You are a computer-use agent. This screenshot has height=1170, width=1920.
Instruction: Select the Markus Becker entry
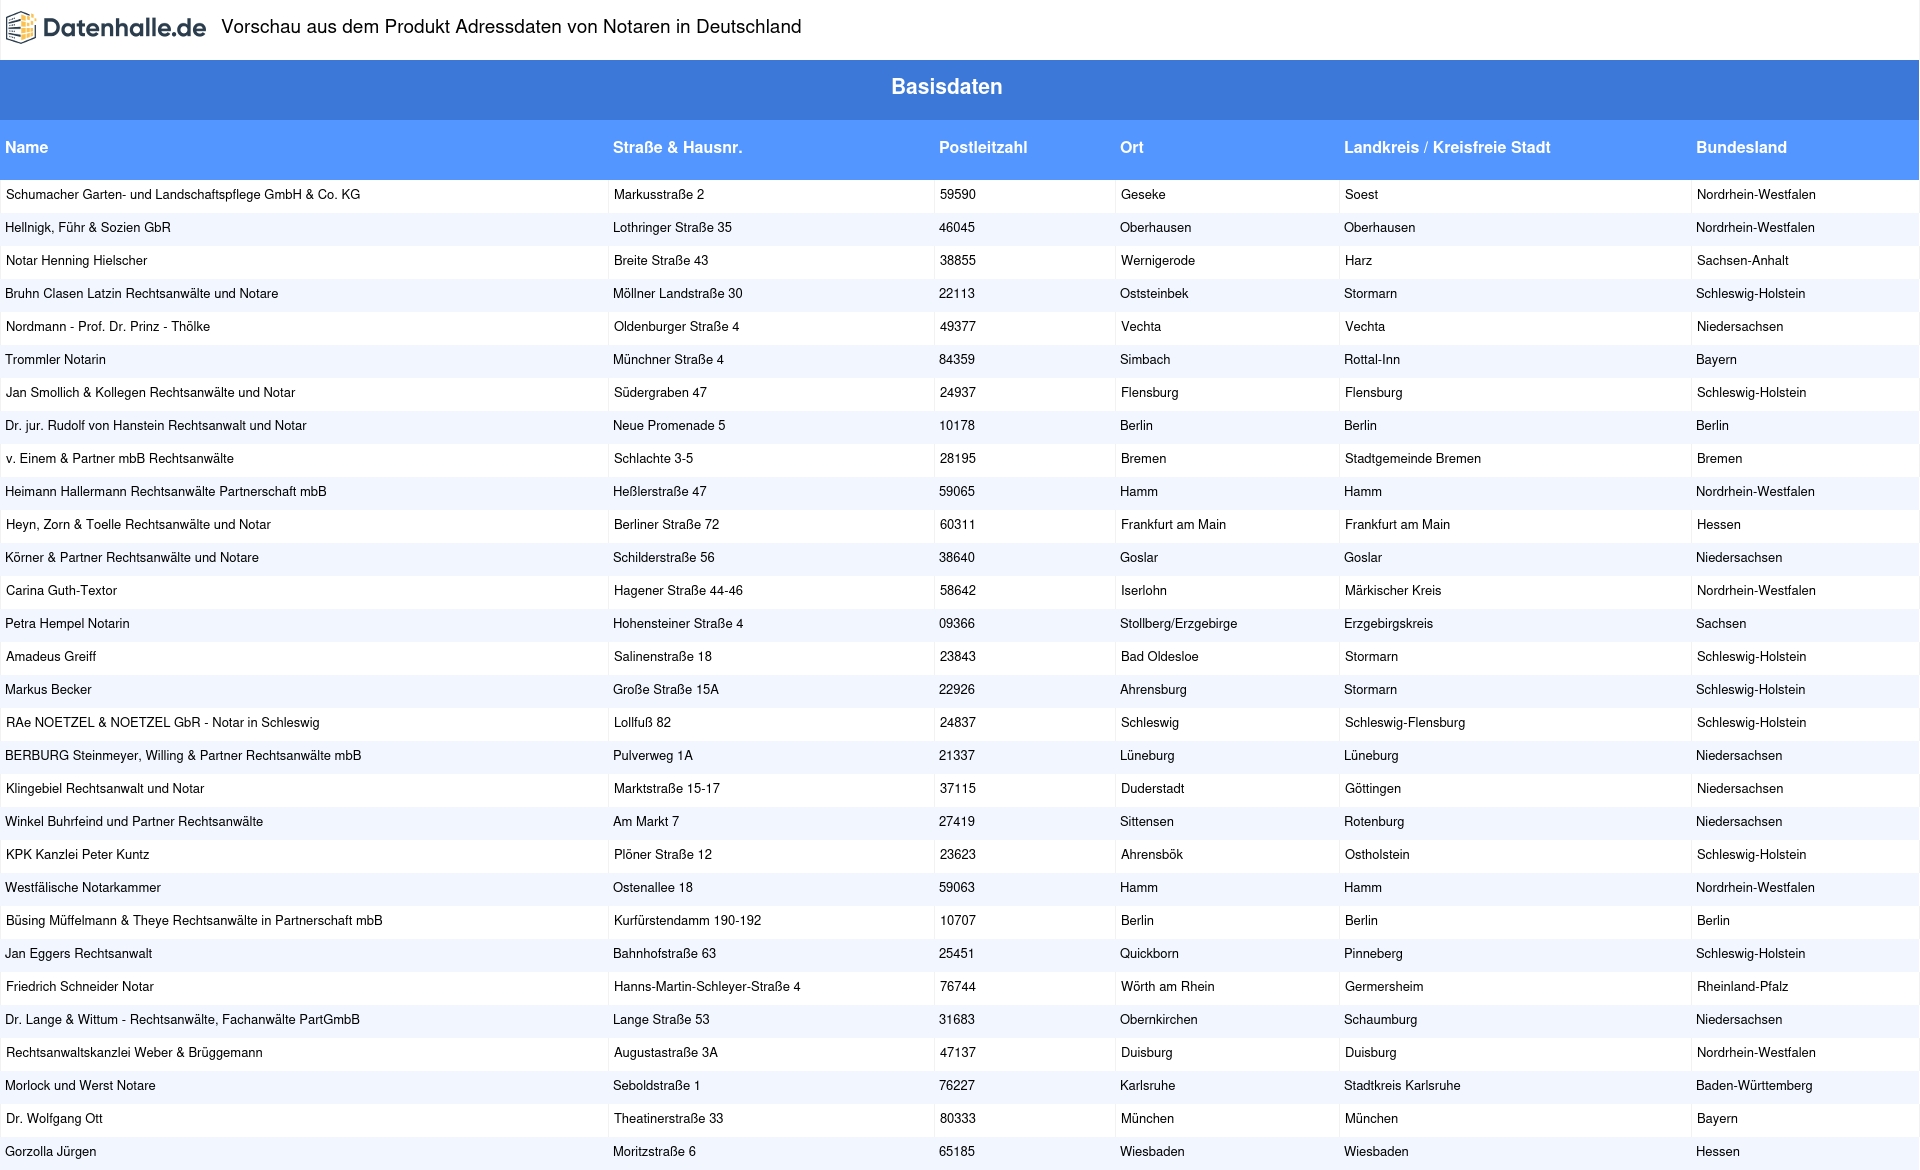[x=48, y=690]
